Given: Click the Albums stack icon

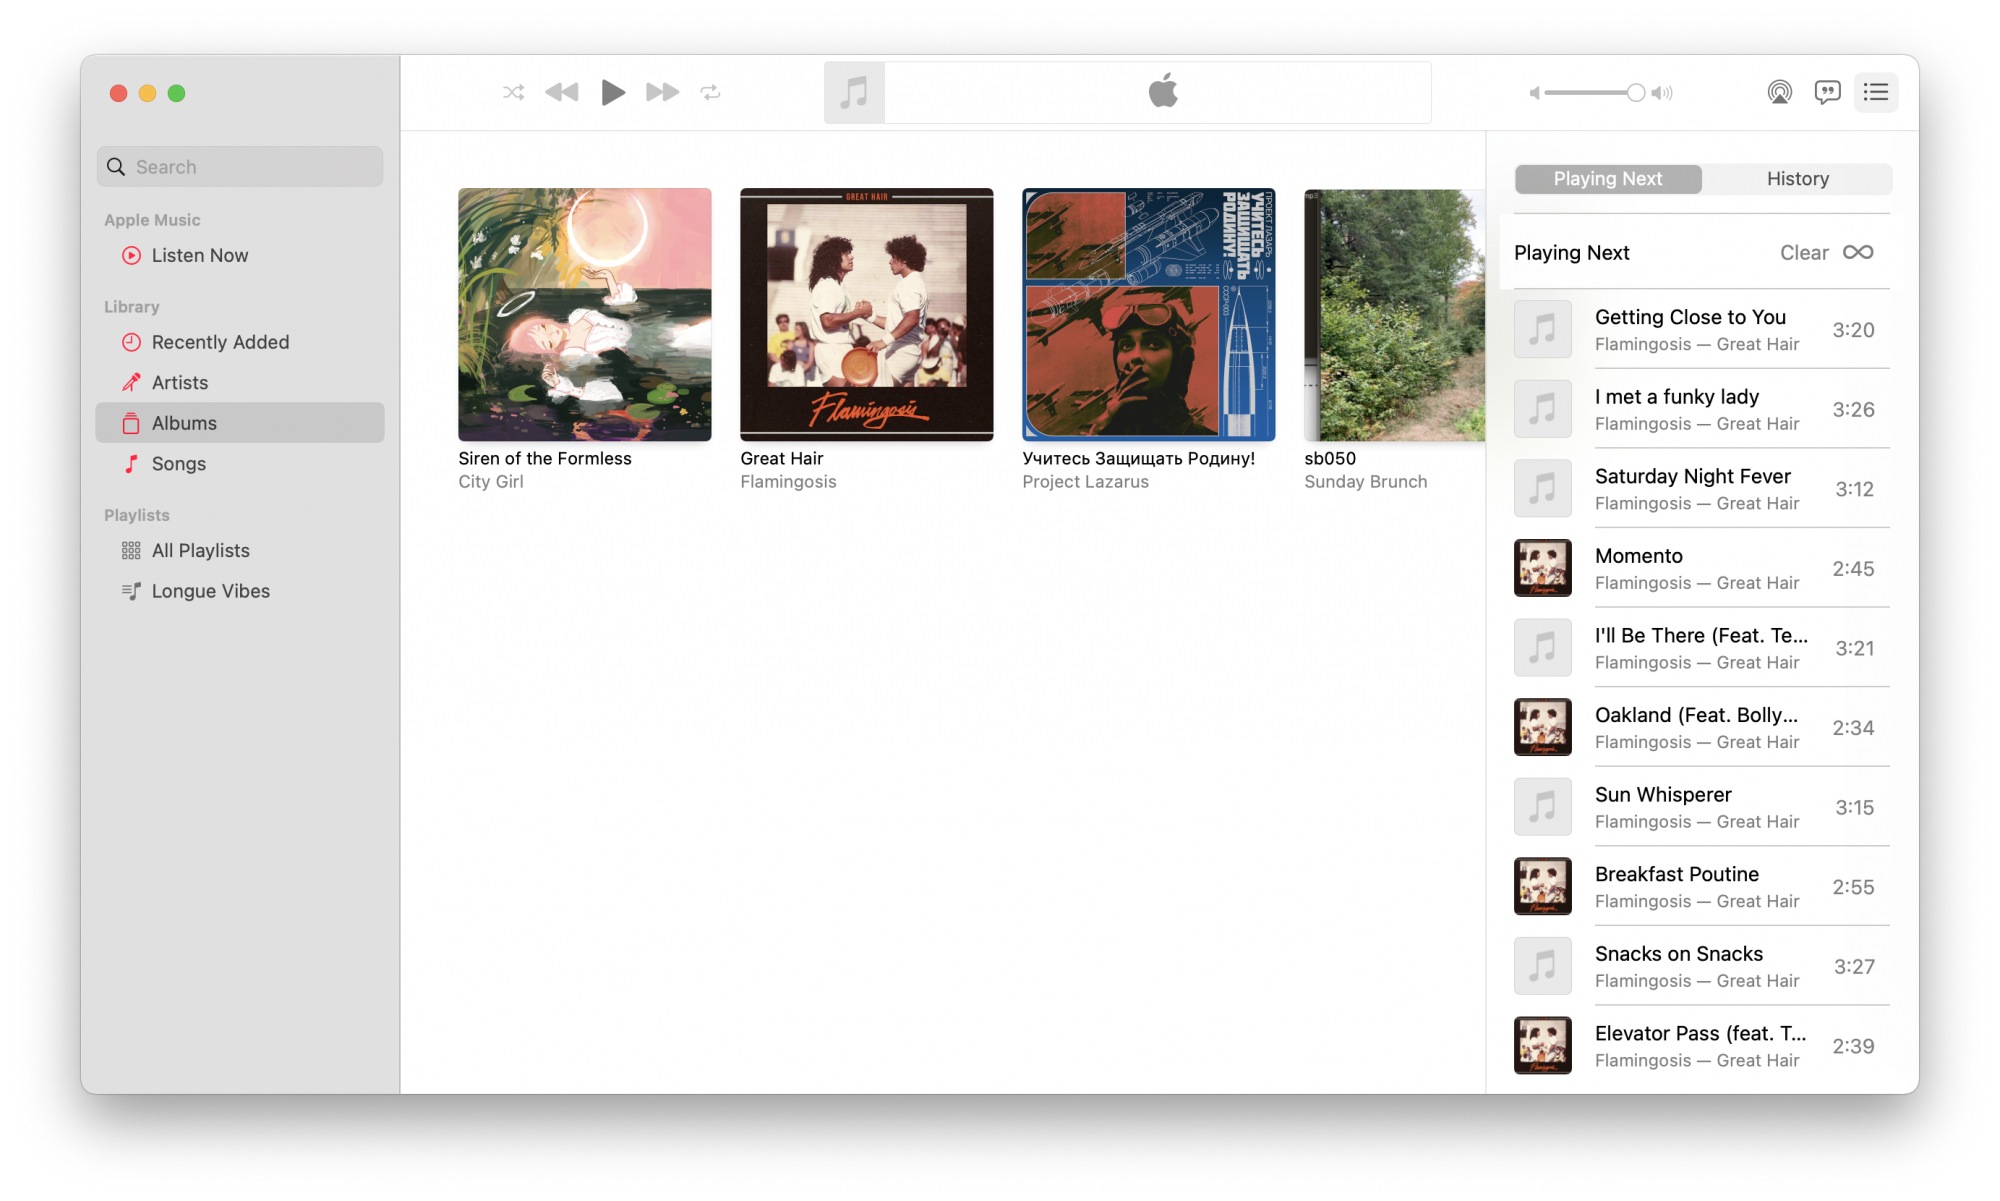Looking at the screenshot, I should (131, 423).
